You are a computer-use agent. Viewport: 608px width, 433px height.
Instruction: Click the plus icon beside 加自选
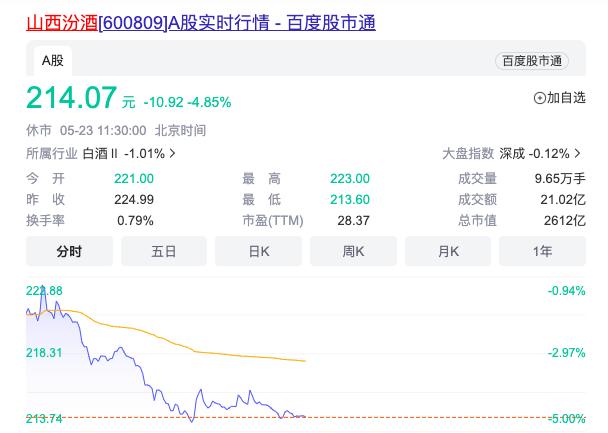click(539, 98)
